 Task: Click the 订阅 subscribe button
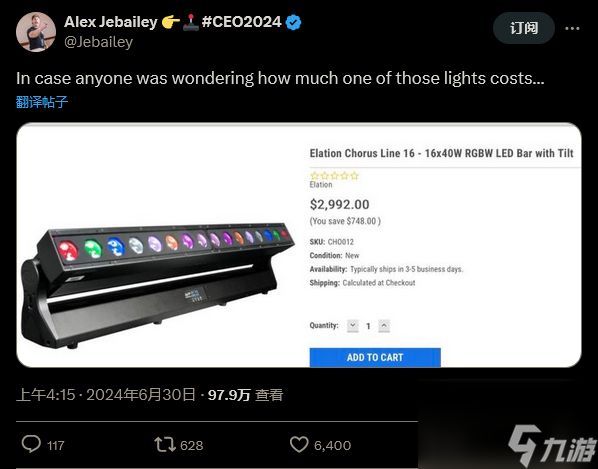524,28
